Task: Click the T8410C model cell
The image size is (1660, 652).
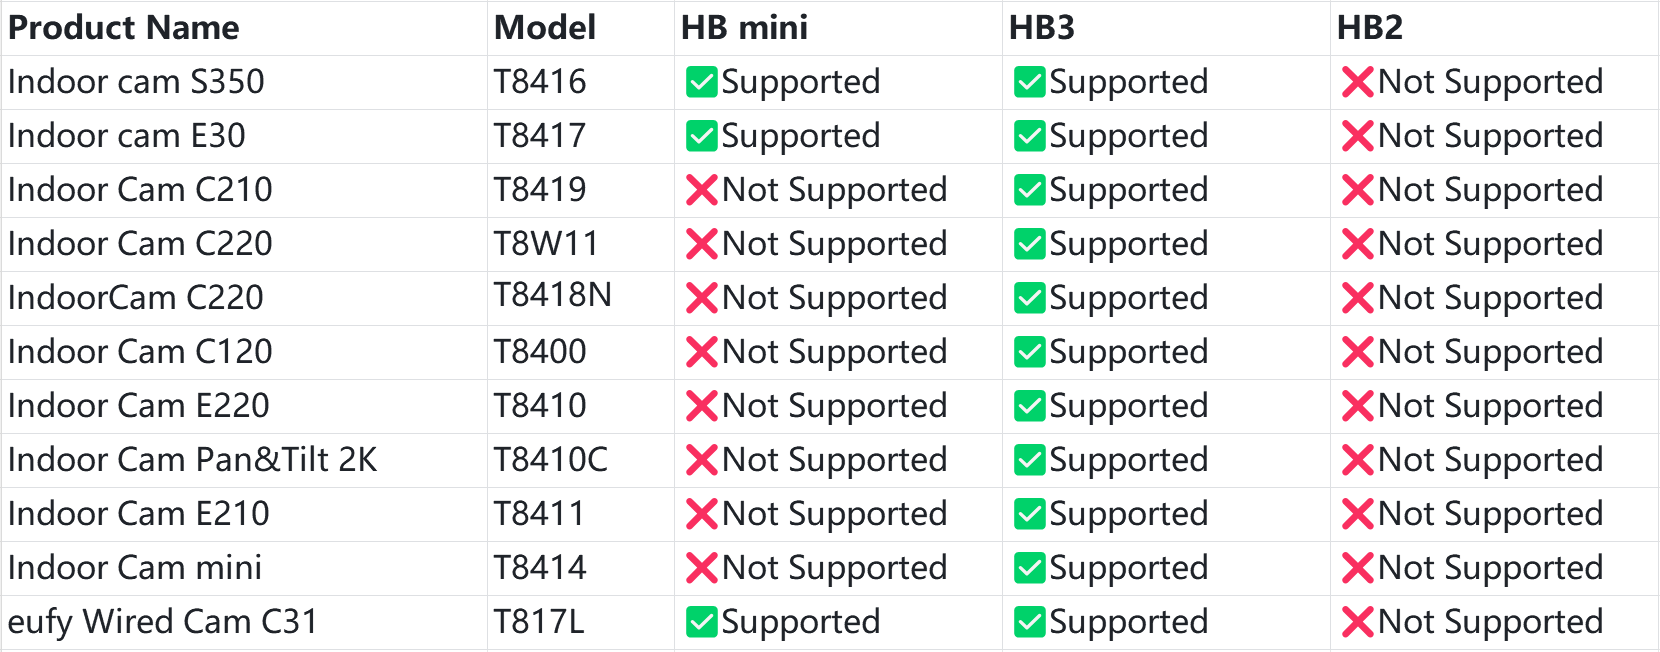Action: point(551,460)
